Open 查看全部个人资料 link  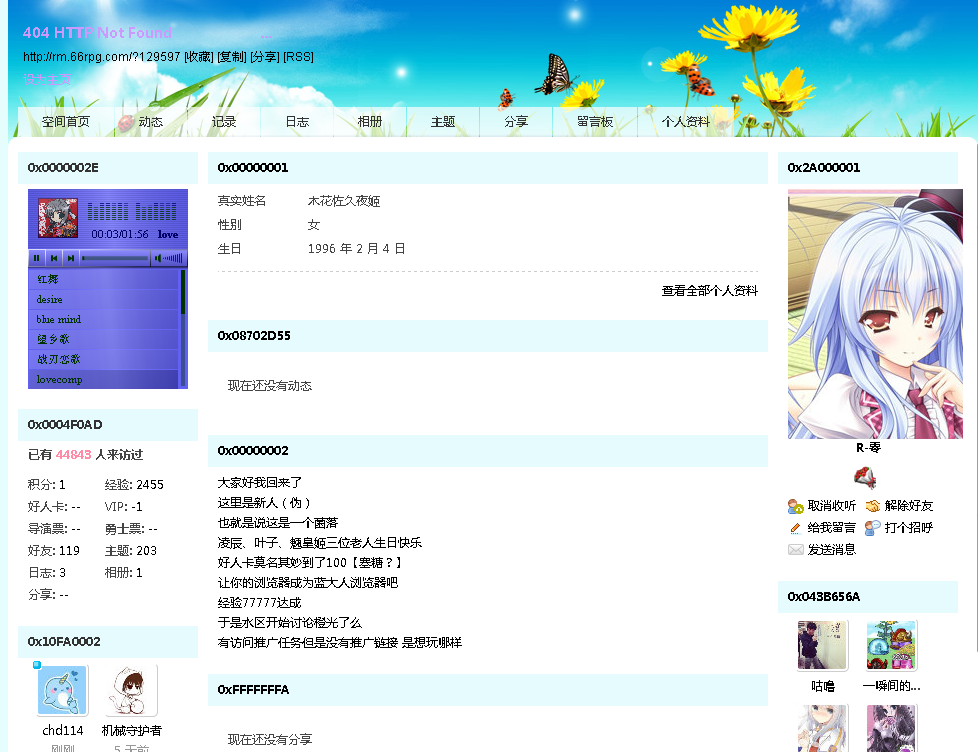[710, 291]
